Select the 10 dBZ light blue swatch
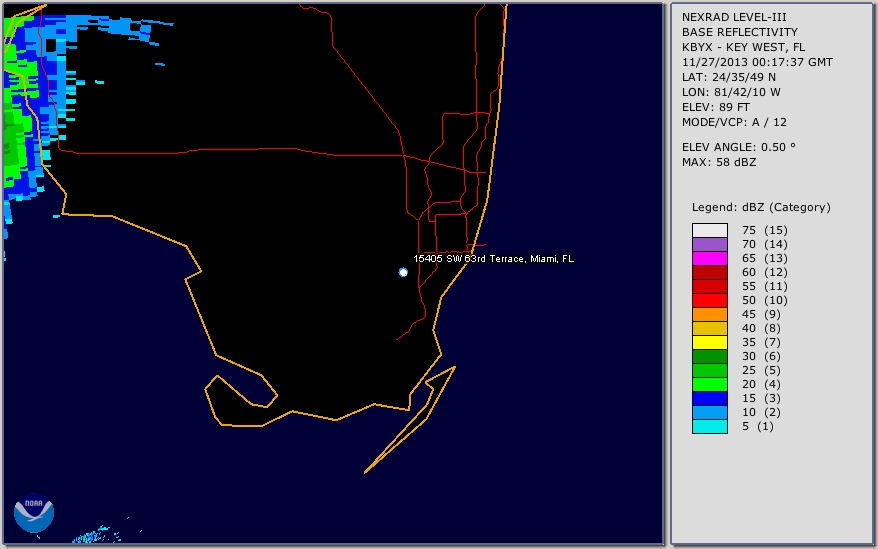 coord(710,412)
